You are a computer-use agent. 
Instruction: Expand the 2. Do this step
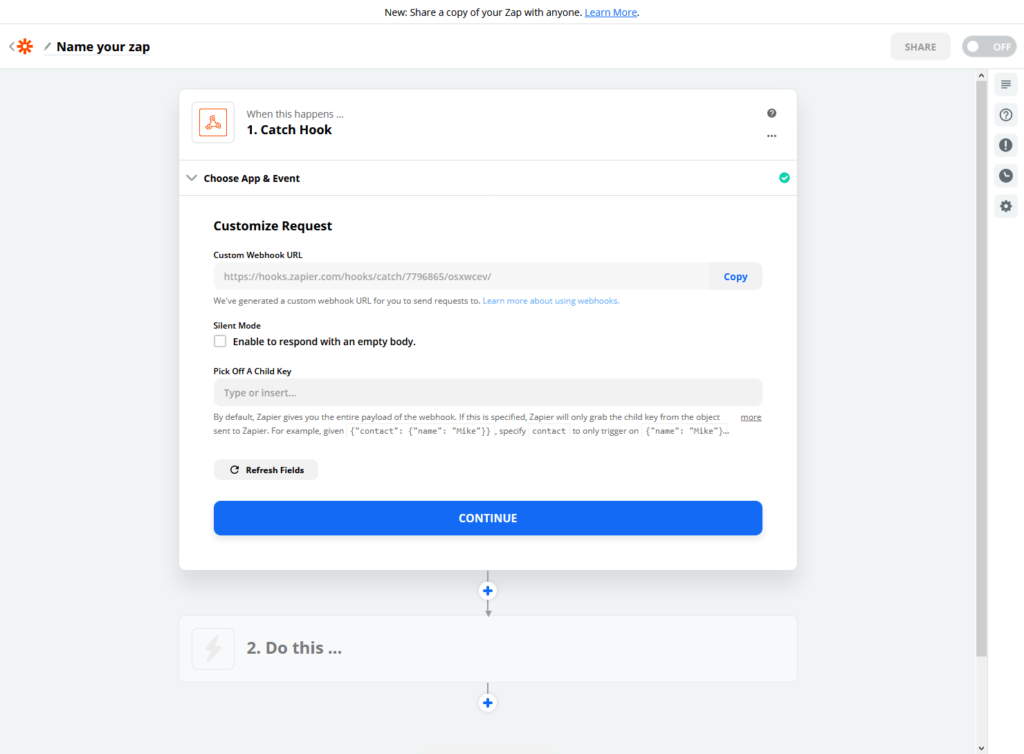[x=488, y=649]
